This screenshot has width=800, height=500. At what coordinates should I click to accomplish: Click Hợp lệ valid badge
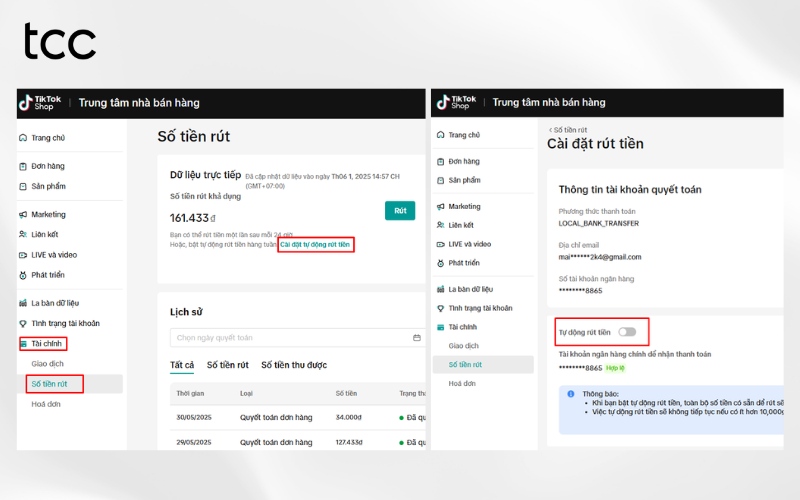tap(615, 368)
